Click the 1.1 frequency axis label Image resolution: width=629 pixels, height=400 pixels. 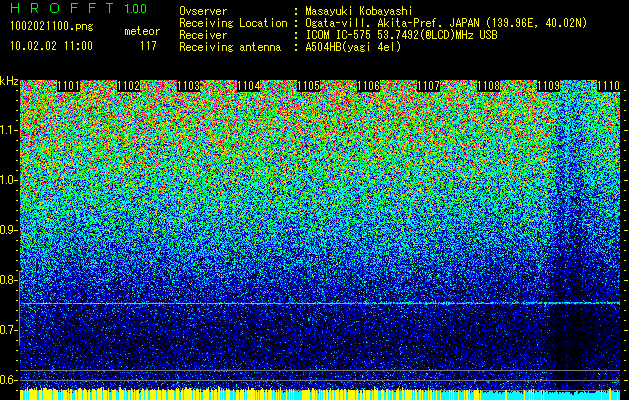point(9,130)
